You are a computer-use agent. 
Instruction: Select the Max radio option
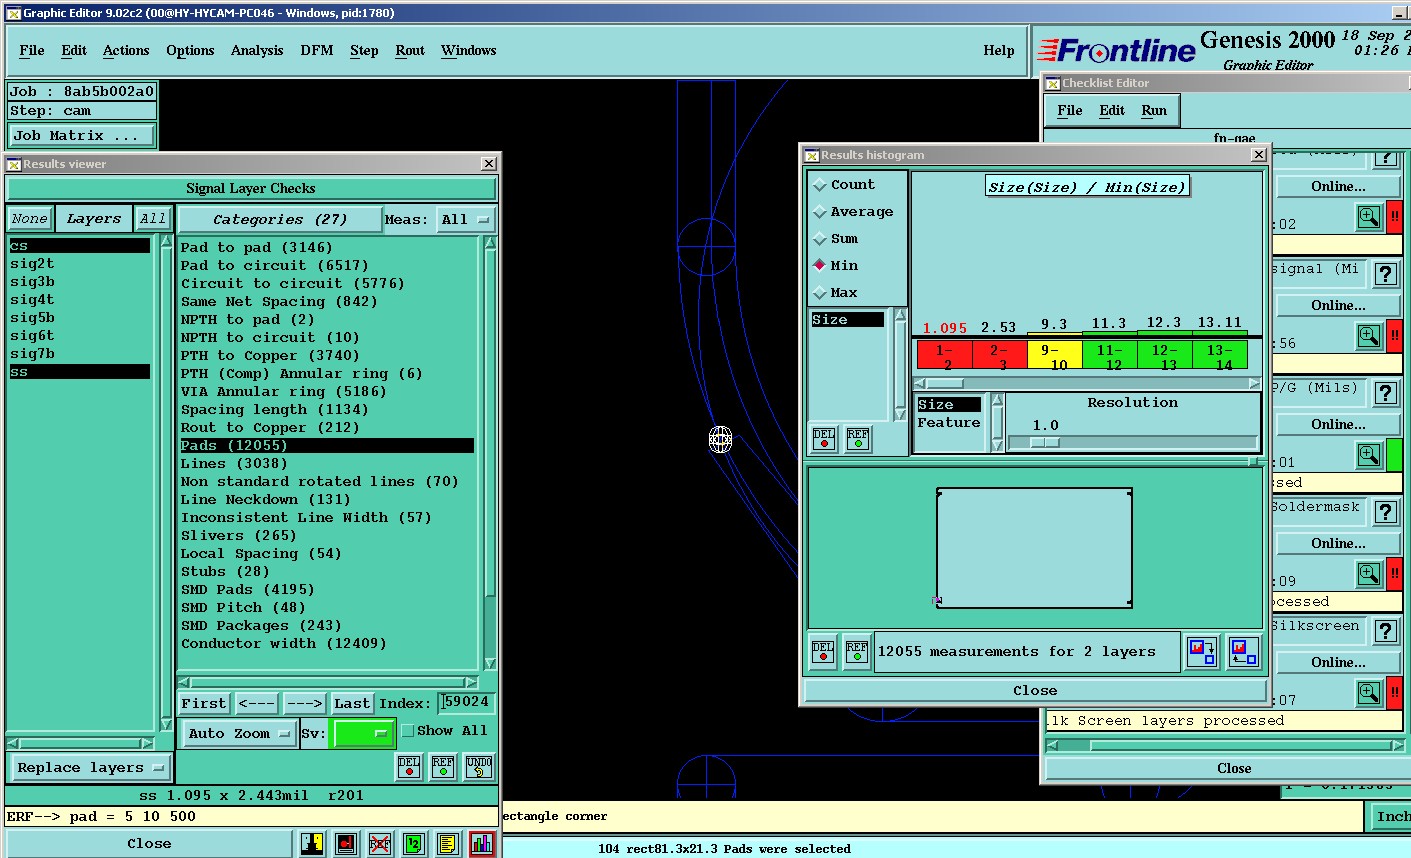coord(820,293)
